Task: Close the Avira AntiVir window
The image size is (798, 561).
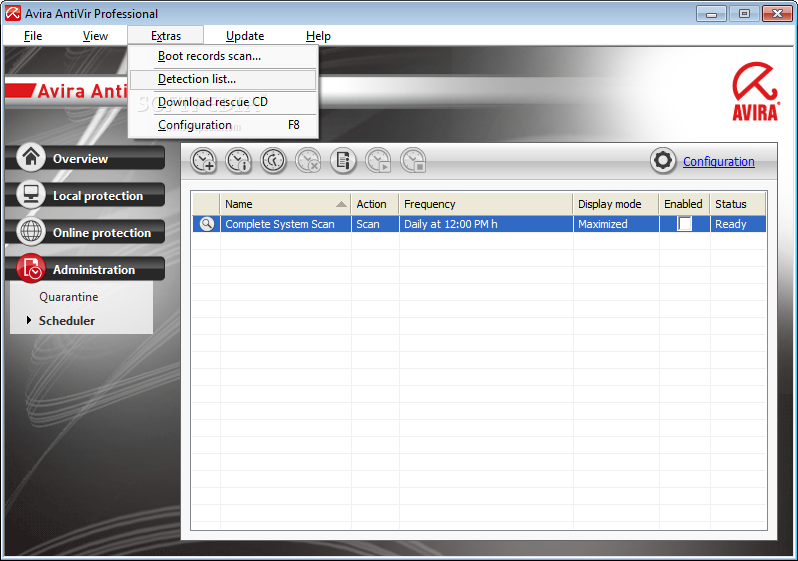Action: [x=777, y=14]
